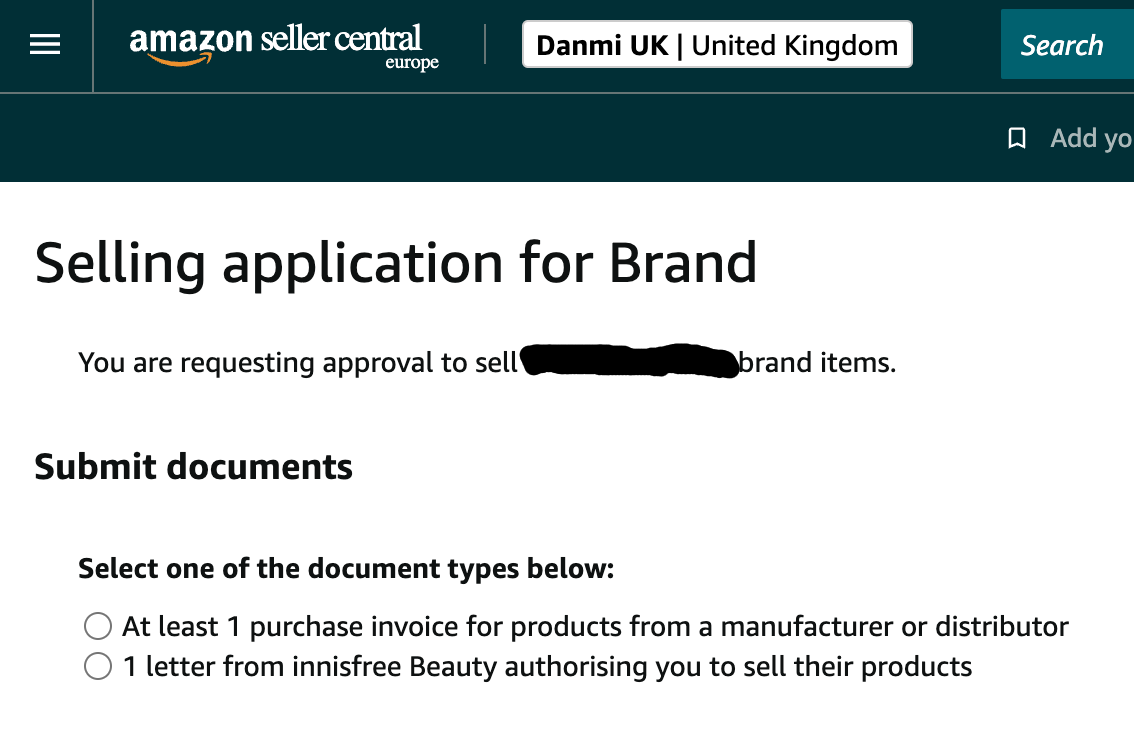Click "United Kingdom" in the account switcher
The image size is (1134, 732).
click(795, 45)
